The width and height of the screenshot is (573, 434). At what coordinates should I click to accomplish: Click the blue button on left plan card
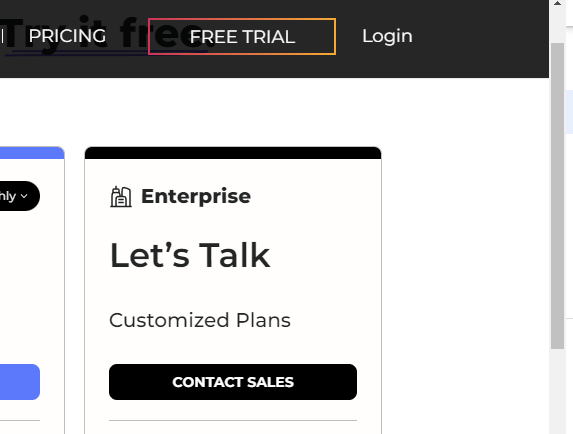tap(20, 382)
